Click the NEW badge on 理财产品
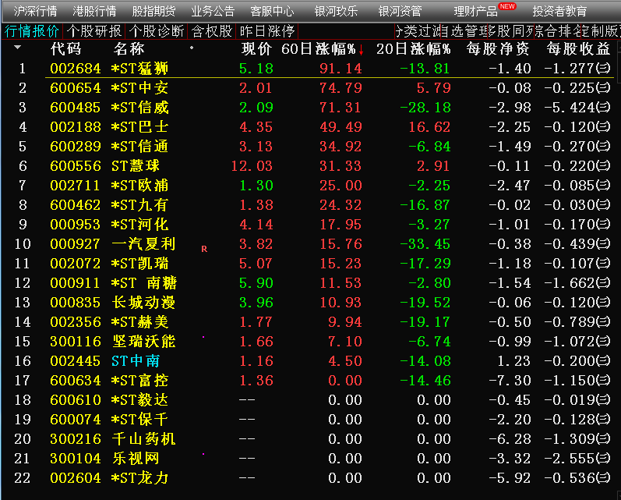 click(520, 5)
